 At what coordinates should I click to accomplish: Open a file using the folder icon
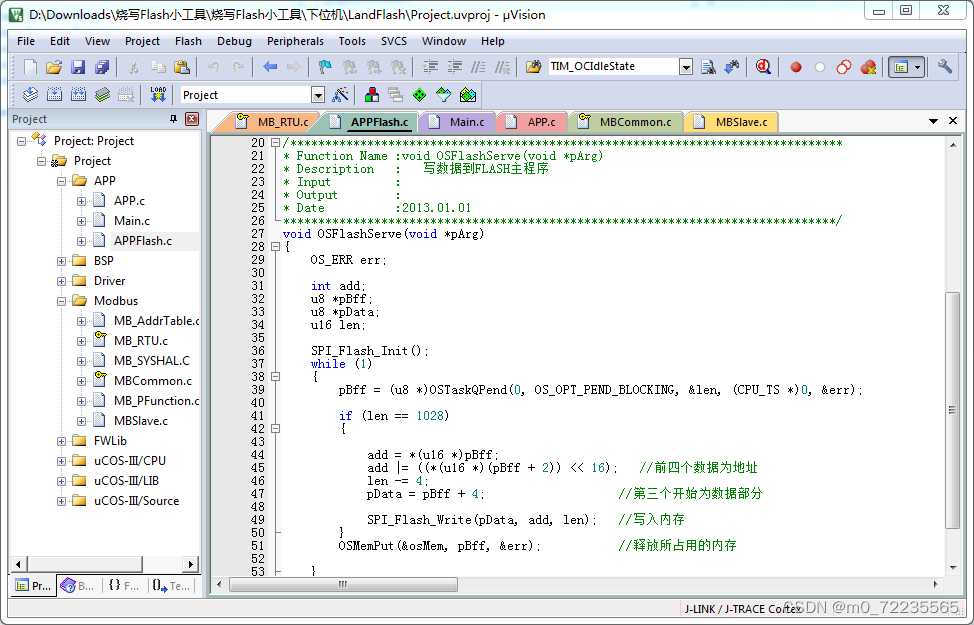[54, 66]
